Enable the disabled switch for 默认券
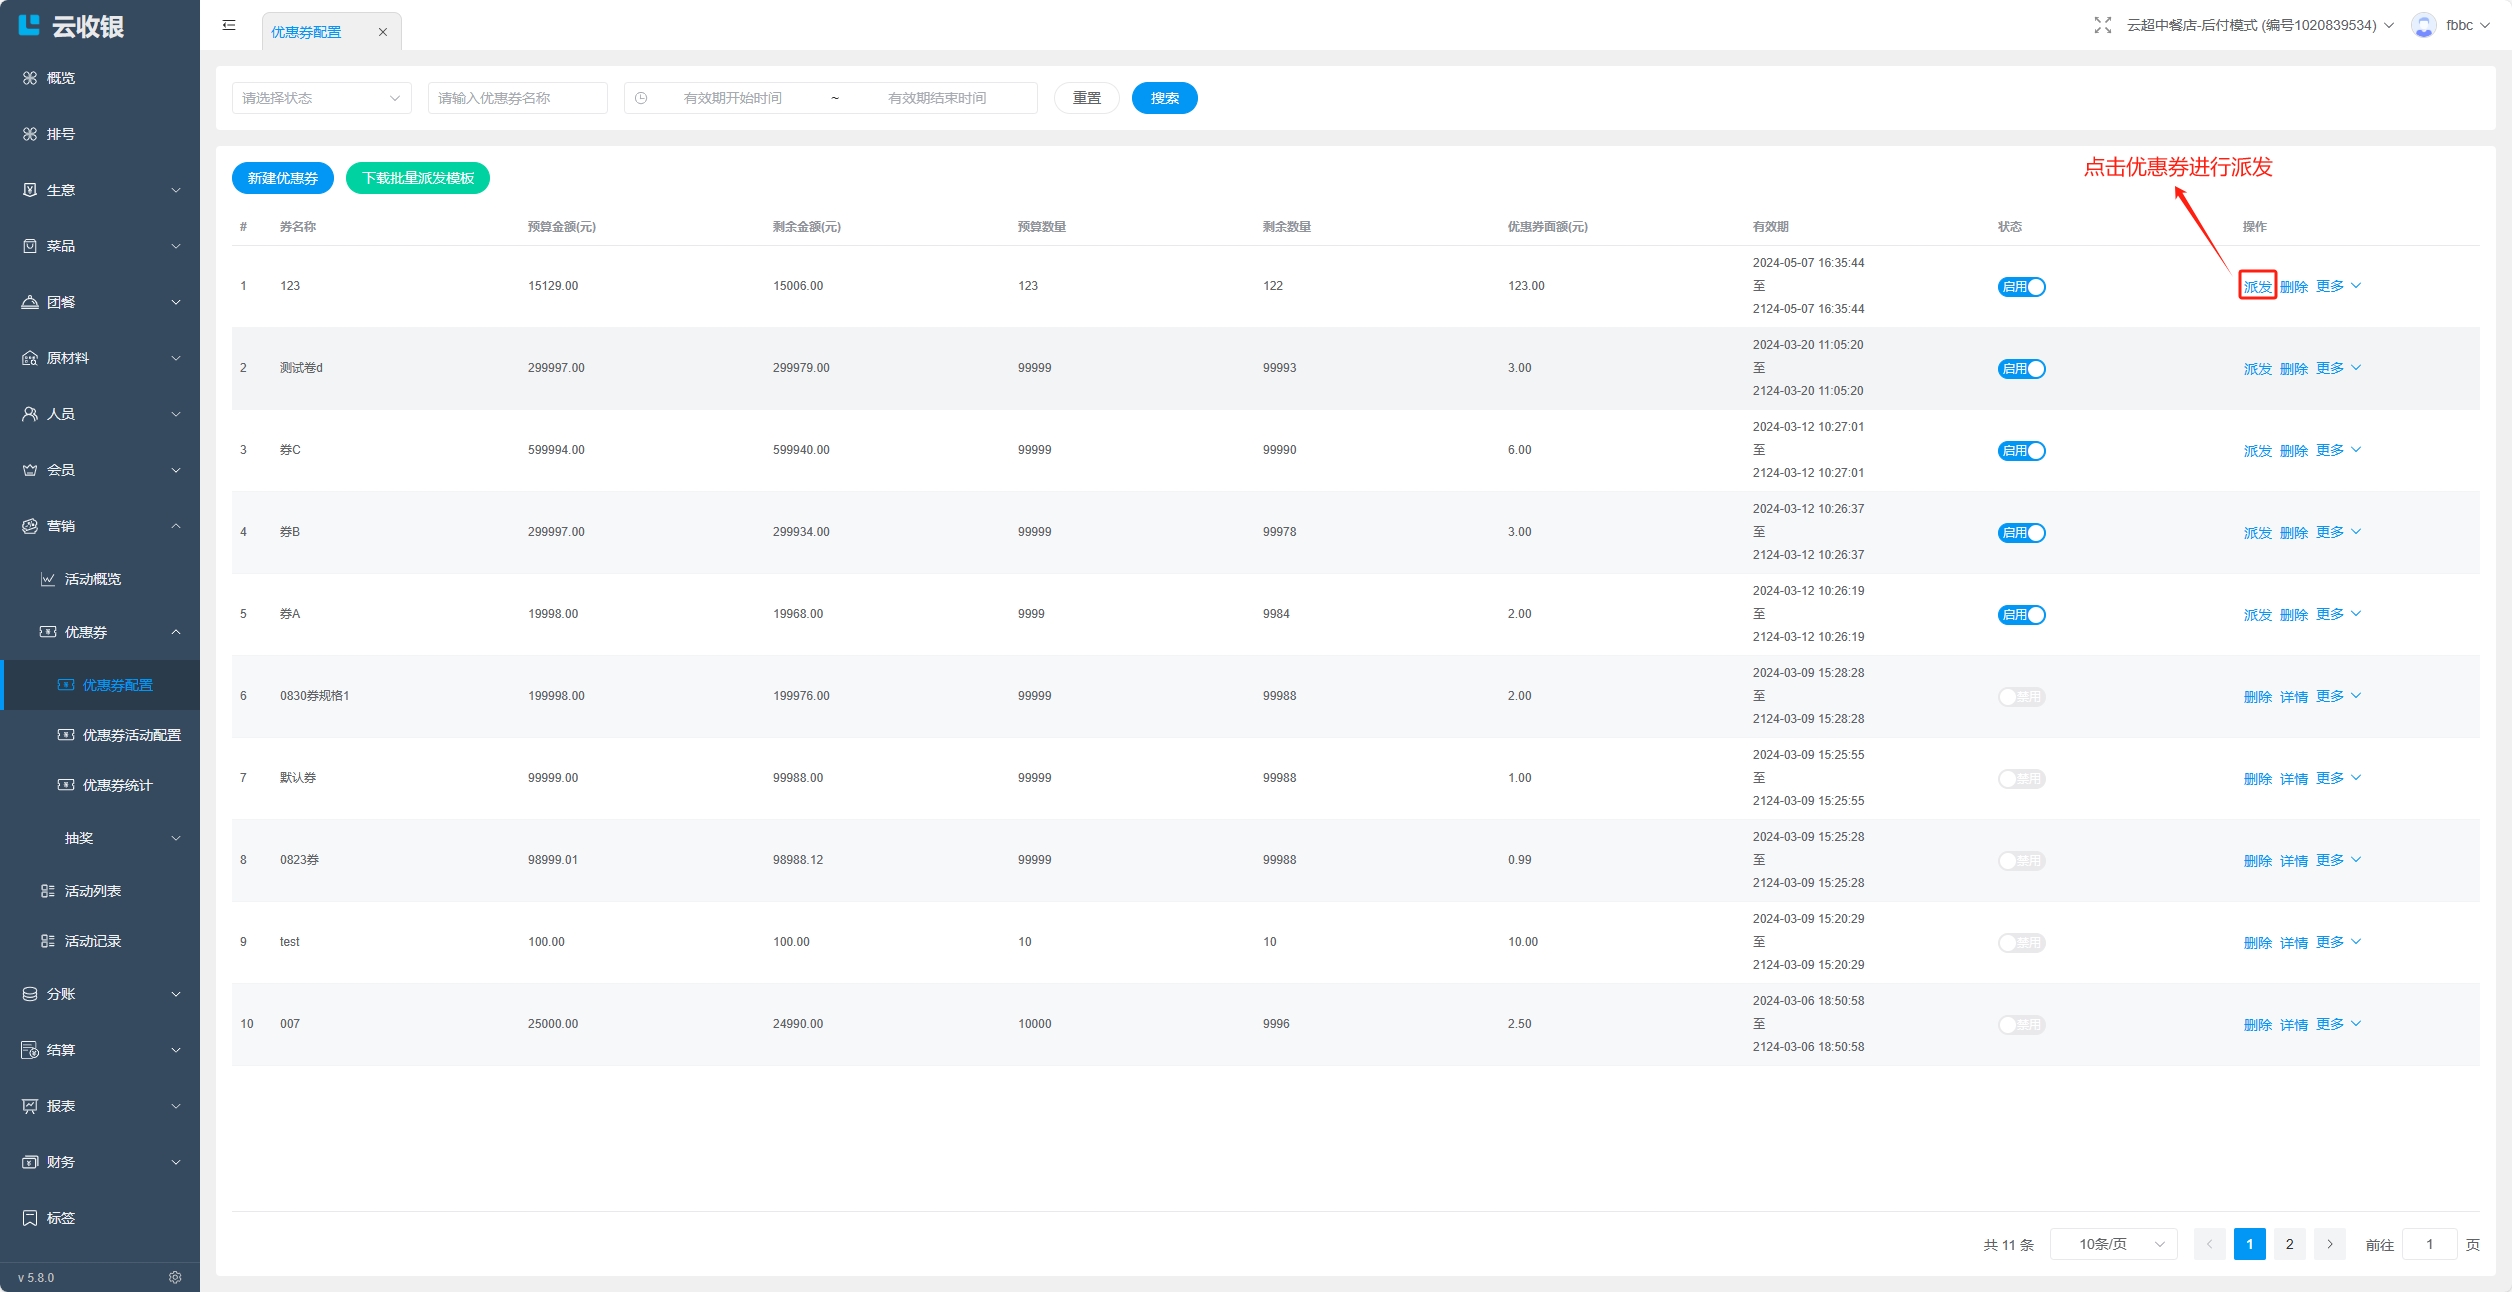Viewport: 2512px width, 1292px height. [x=2021, y=779]
